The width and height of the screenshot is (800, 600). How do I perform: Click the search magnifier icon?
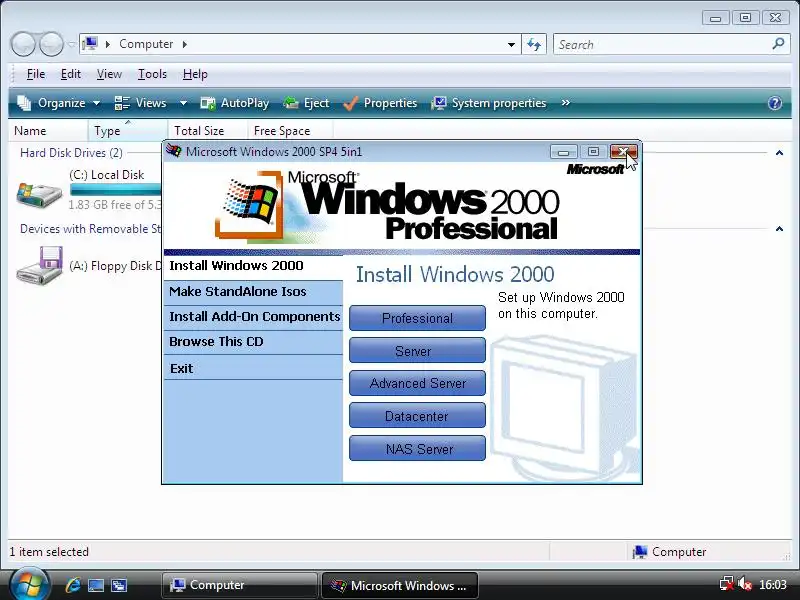778,44
